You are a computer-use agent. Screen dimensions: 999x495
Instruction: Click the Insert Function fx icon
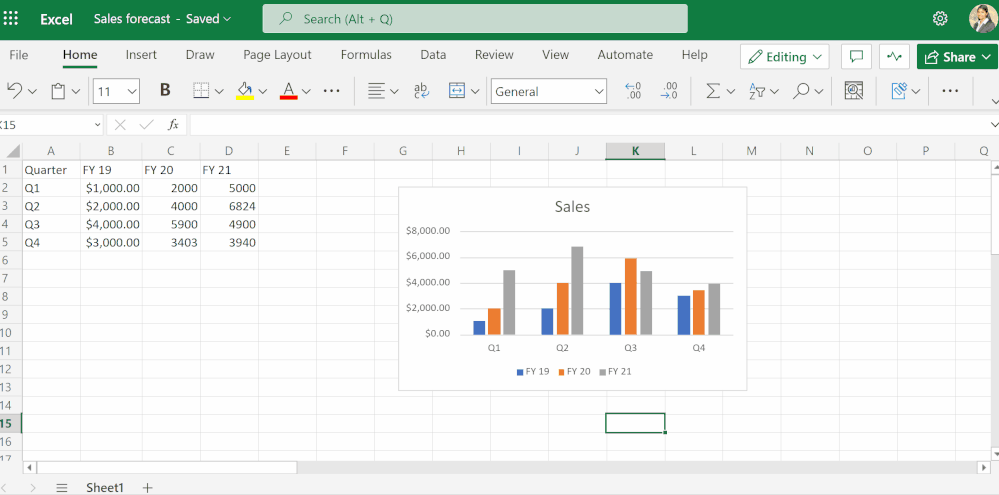[x=173, y=125]
